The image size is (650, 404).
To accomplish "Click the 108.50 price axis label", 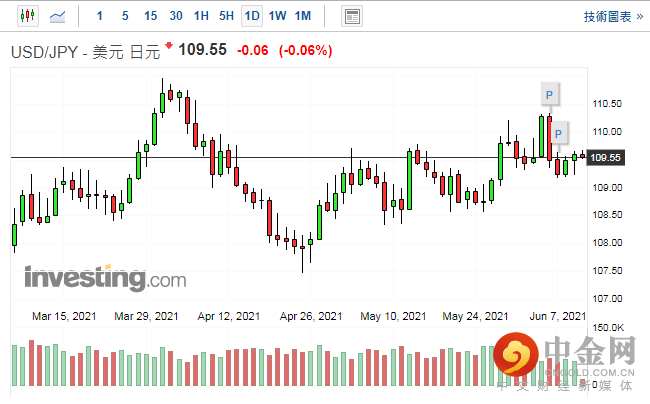I will coord(607,215).
